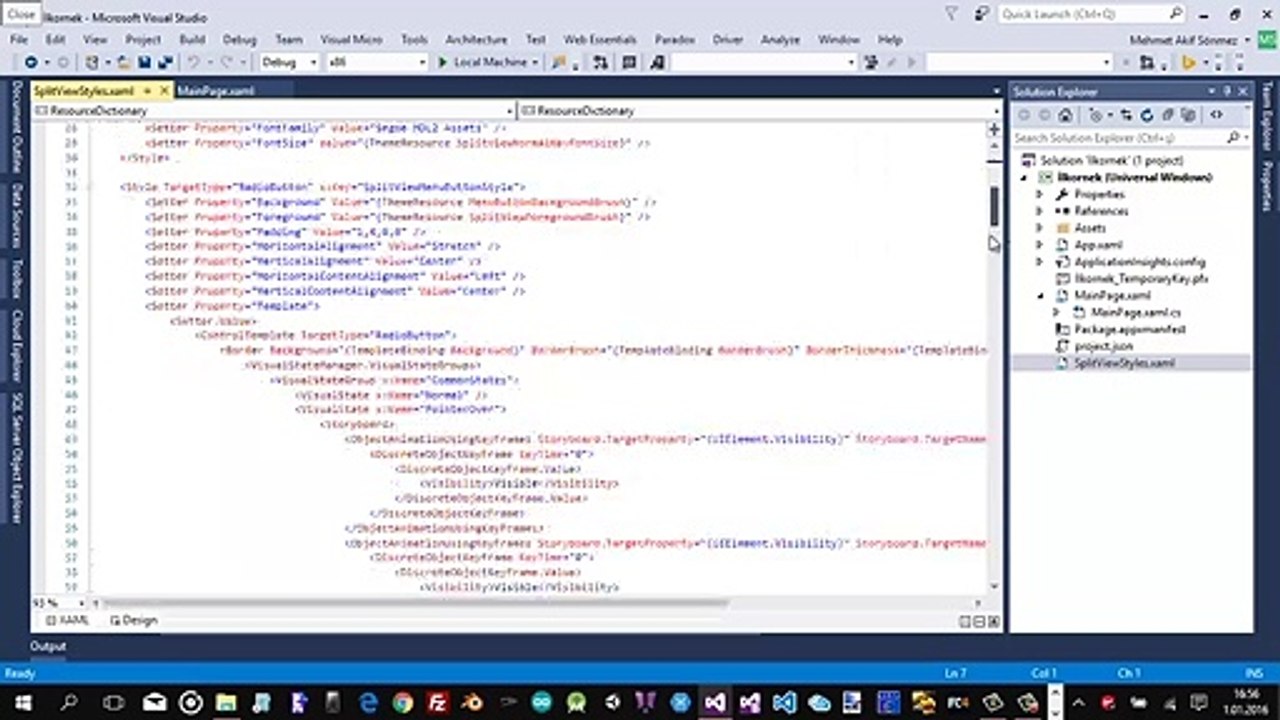Viewport: 1280px width, 720px height.
Task: Expand the References node
Action: point(1039,211)
